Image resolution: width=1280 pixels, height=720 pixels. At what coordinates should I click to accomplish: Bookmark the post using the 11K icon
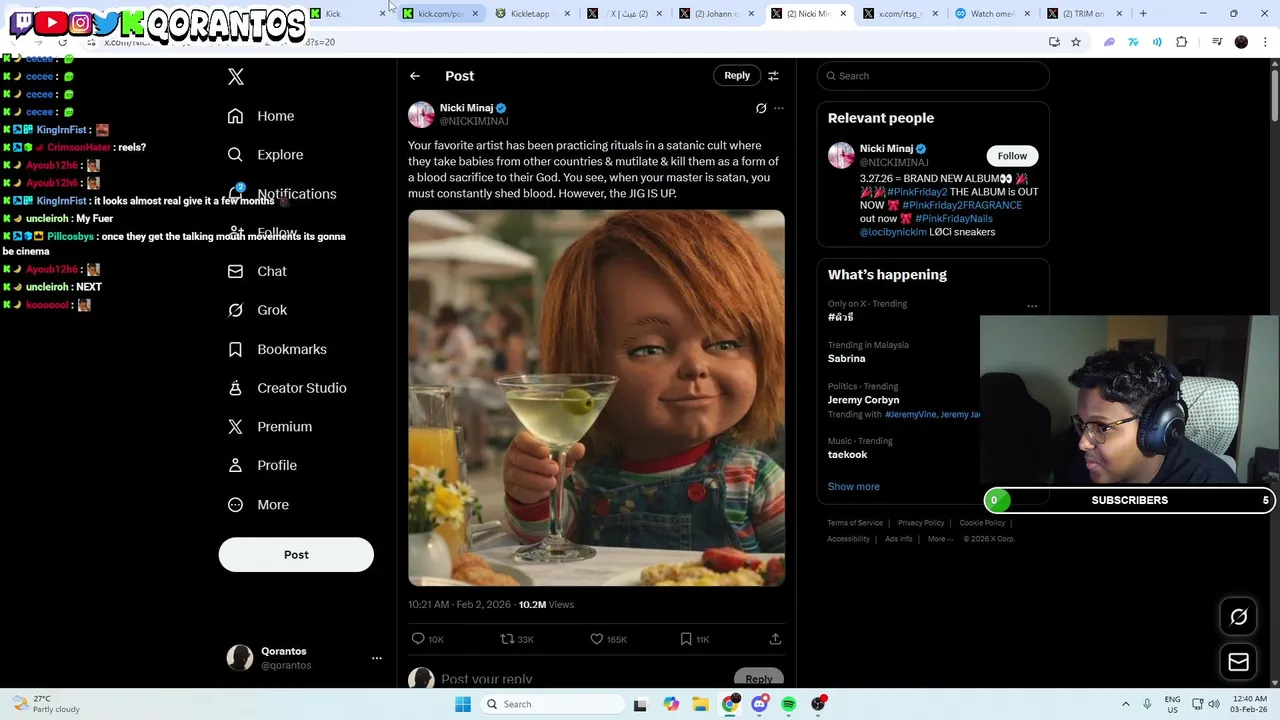coord(686,639)
